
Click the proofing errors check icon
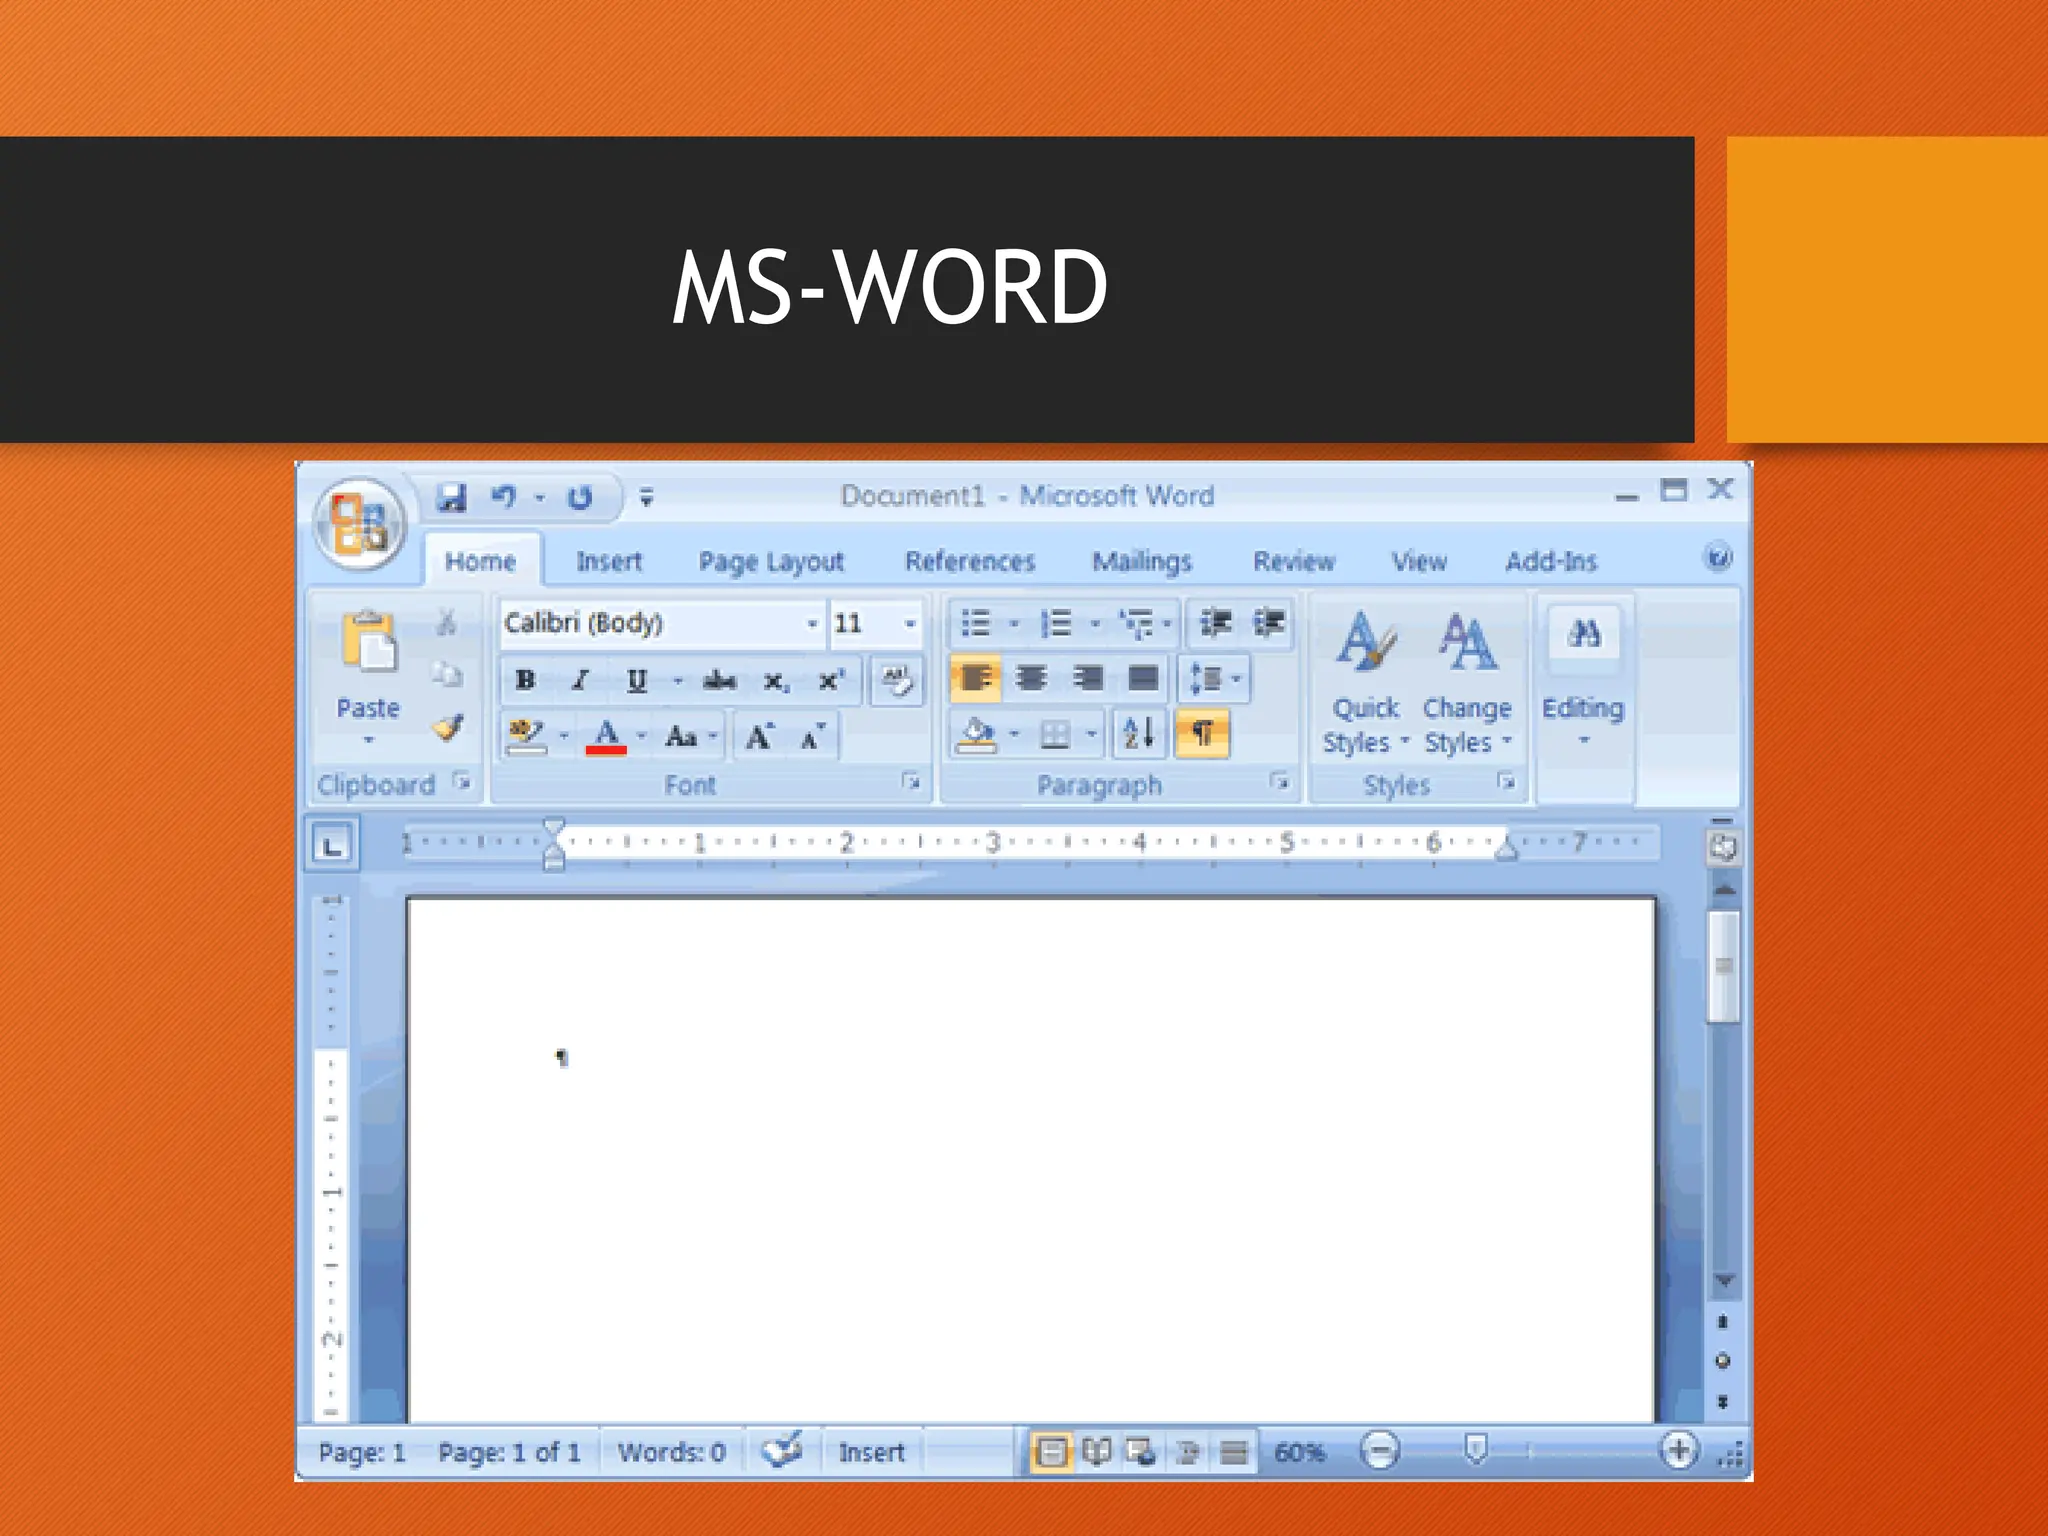click(x=782, y=1450)
